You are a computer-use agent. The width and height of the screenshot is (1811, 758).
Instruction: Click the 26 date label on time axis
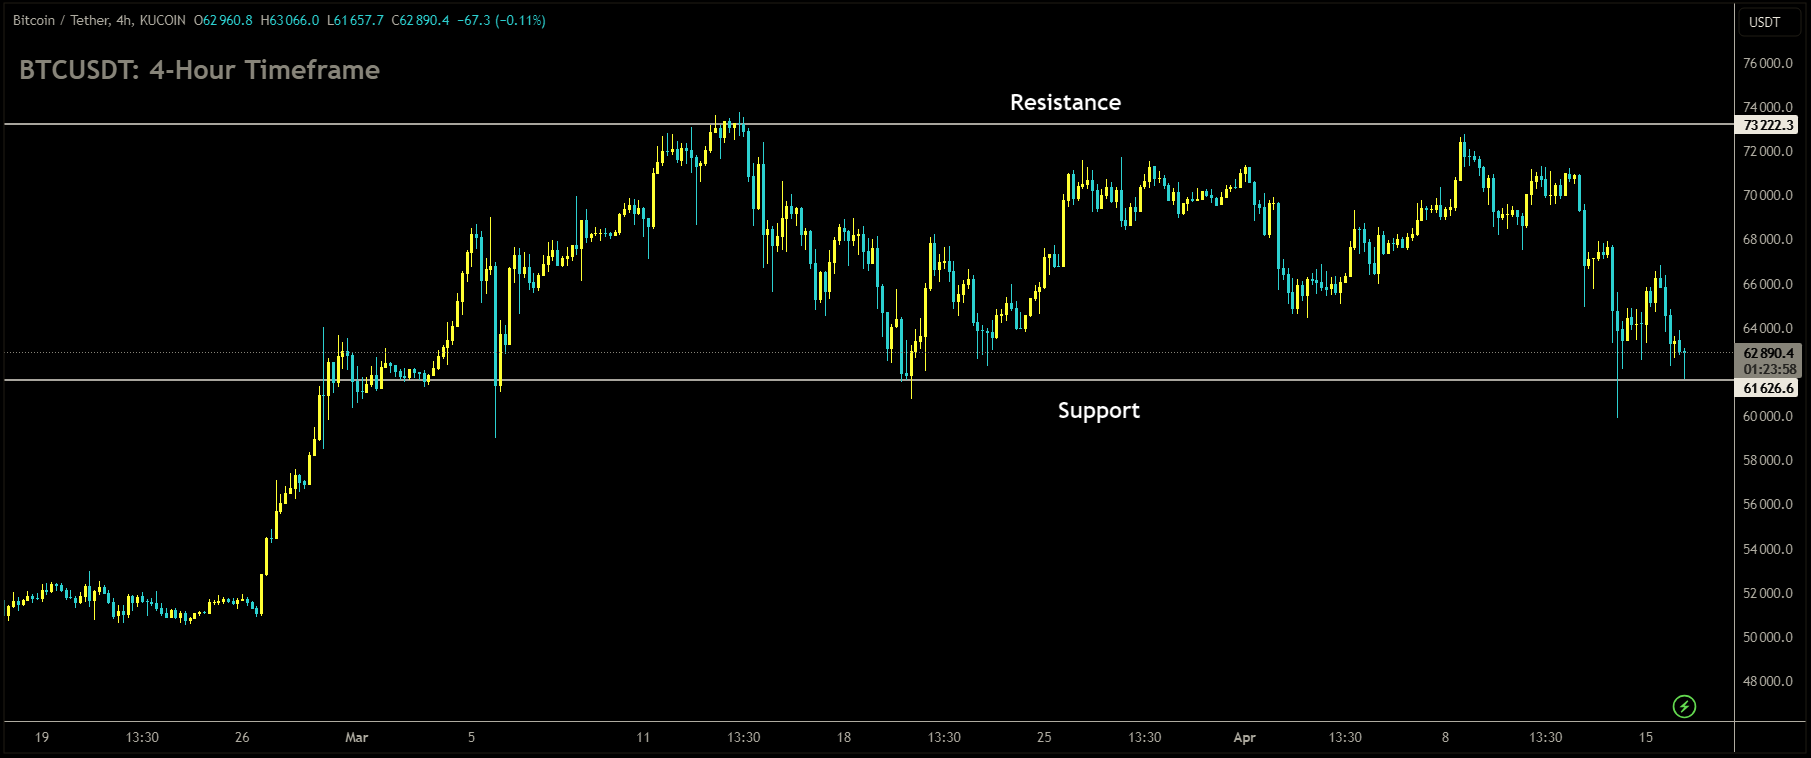click(242, 737)
